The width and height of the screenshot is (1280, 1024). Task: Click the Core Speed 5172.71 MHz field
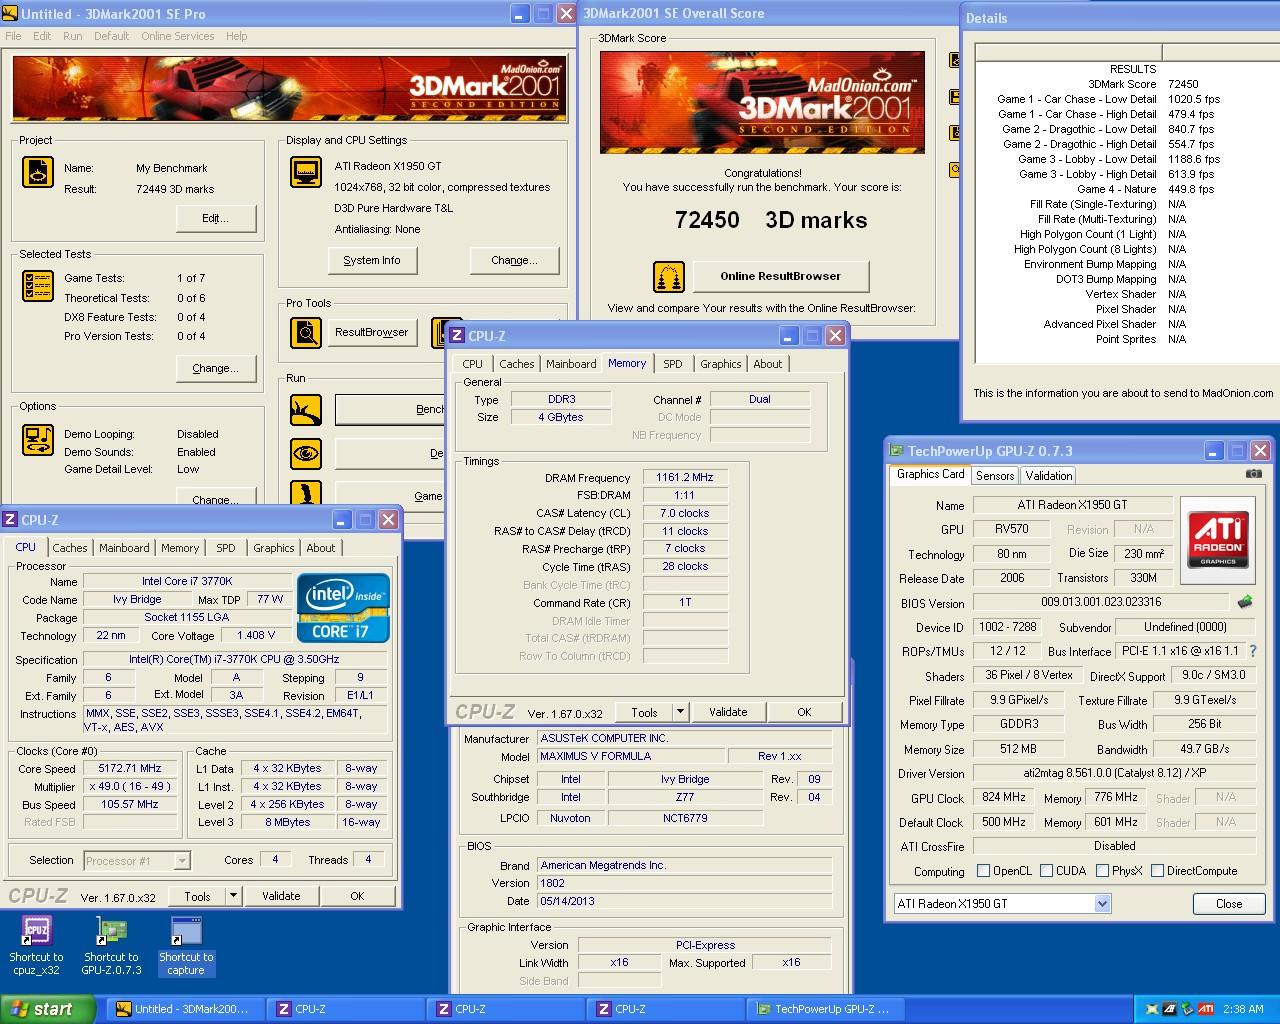pyautogui.click(x=130, y=769)
